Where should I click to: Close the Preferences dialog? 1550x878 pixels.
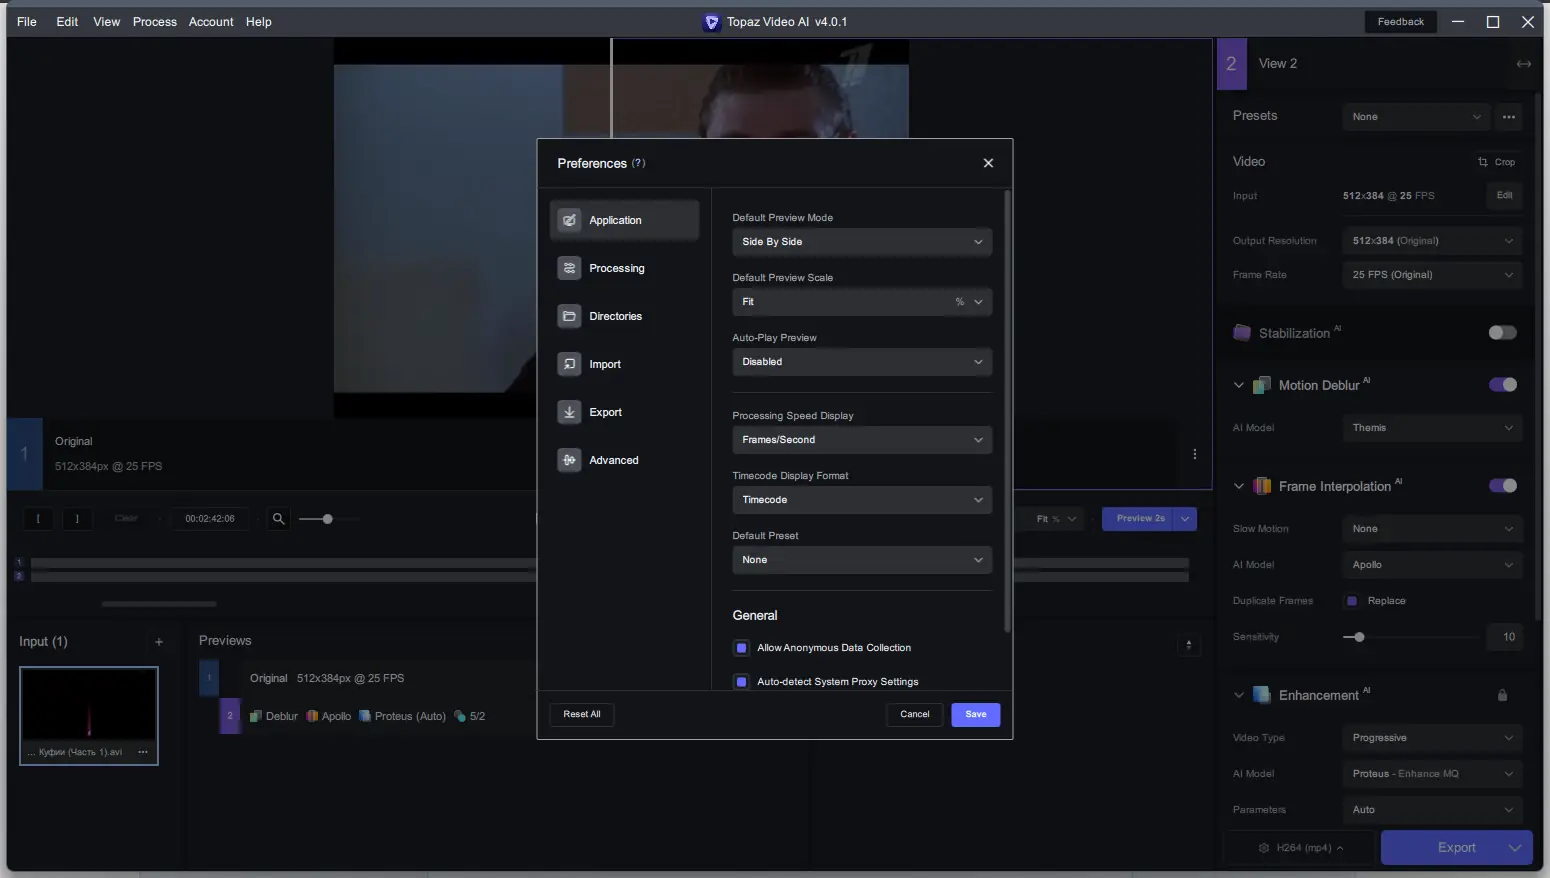click(x=988, y=163)
